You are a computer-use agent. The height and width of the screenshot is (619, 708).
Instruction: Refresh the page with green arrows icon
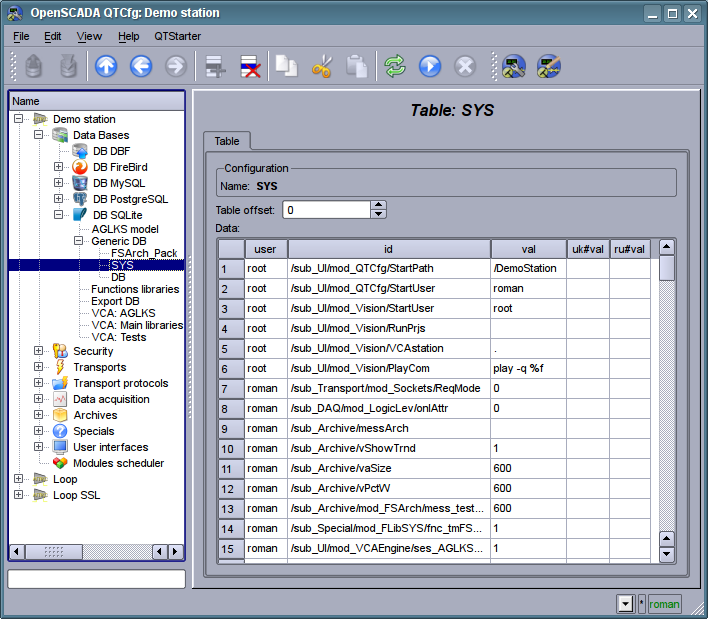[395, 66]
